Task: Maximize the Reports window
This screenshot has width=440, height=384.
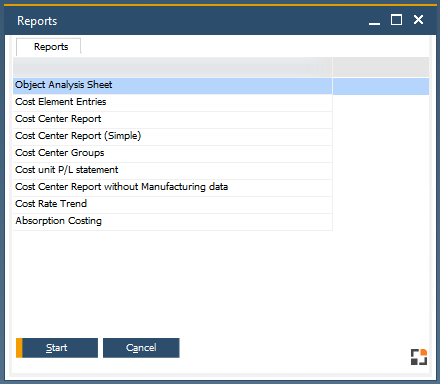Action: [x=396, y=20]
